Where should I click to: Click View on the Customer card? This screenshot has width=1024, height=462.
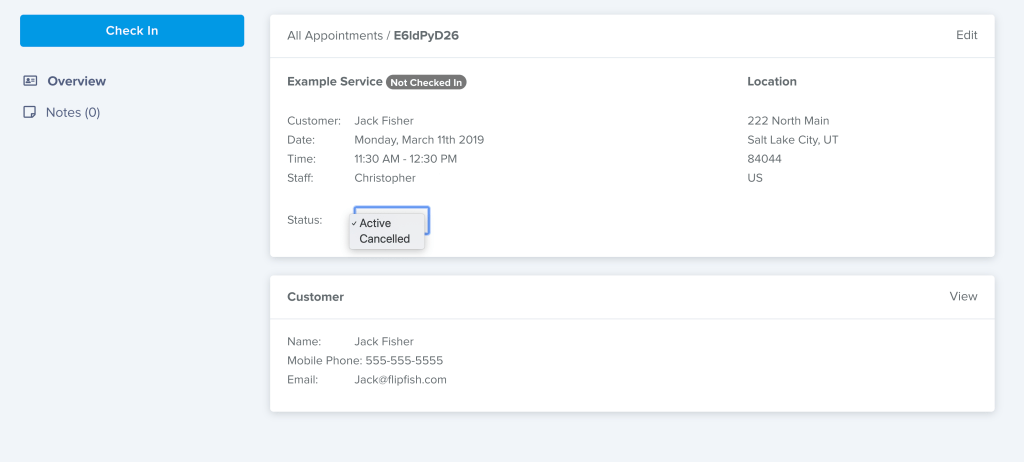coord(963,296)
